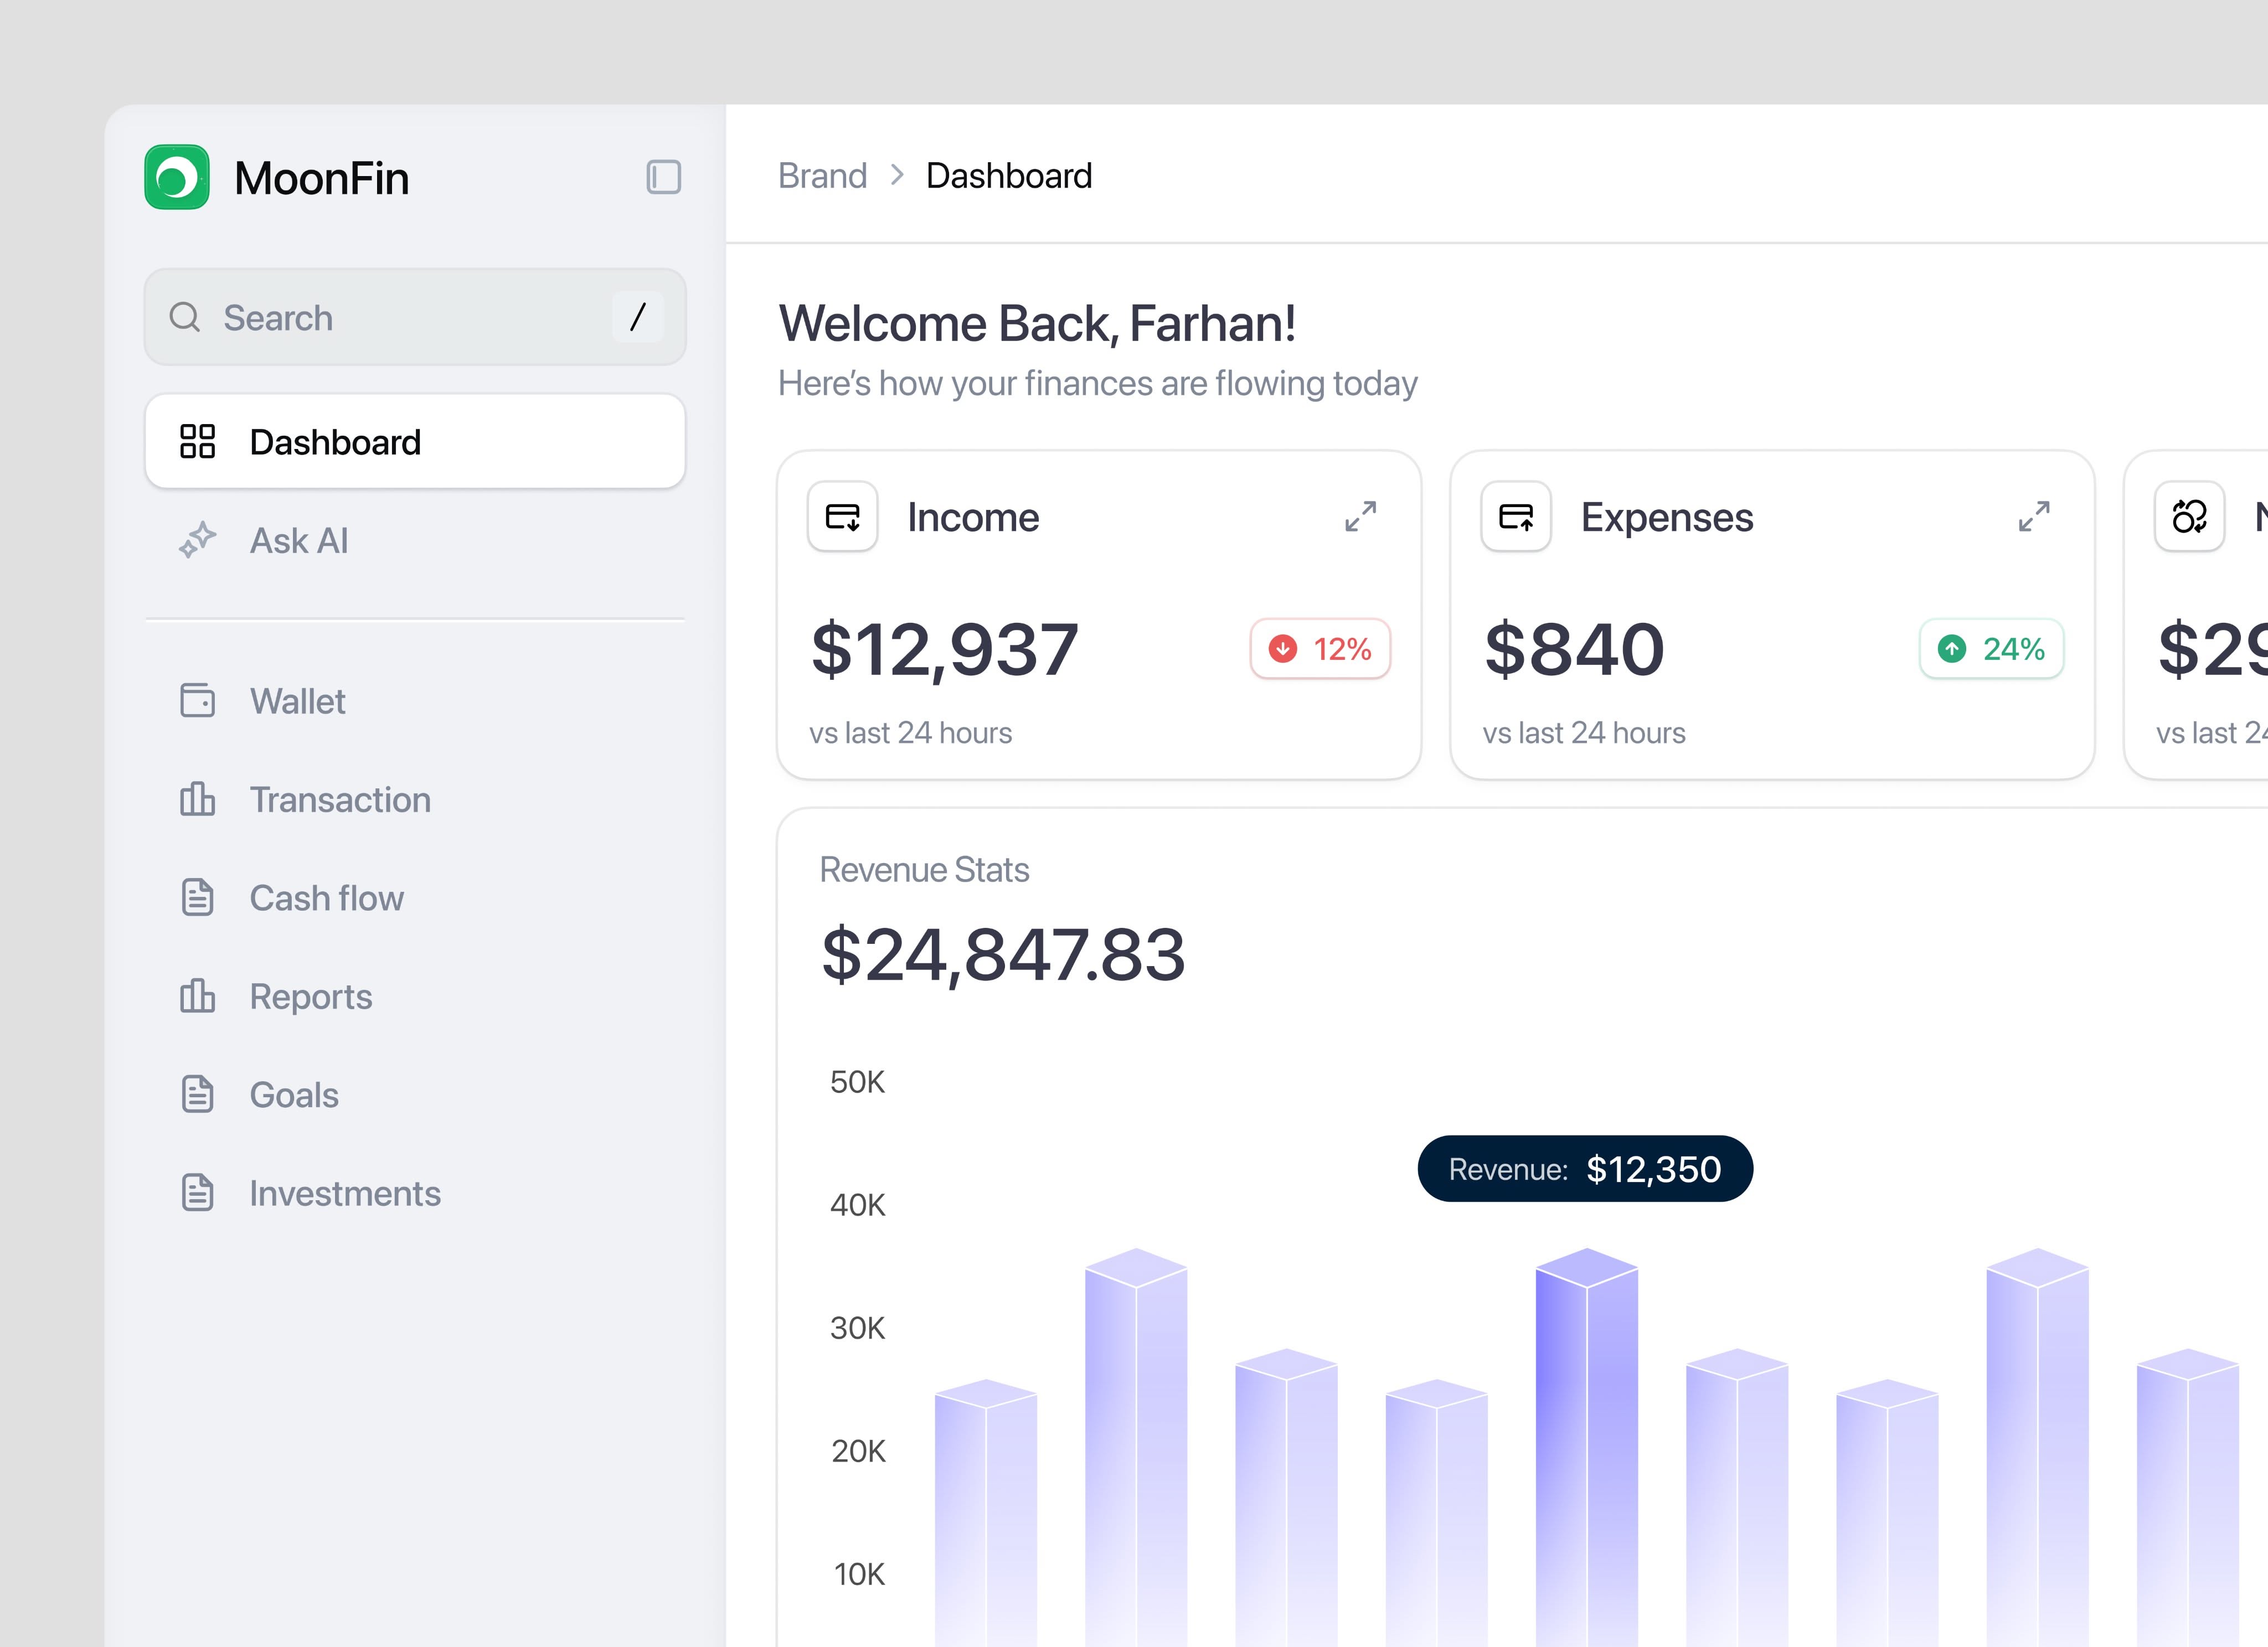The width and height of the screenshot is (2268, 1647).
Task: Click the Transaction bar chart icon
Action: tap(197, 799)
